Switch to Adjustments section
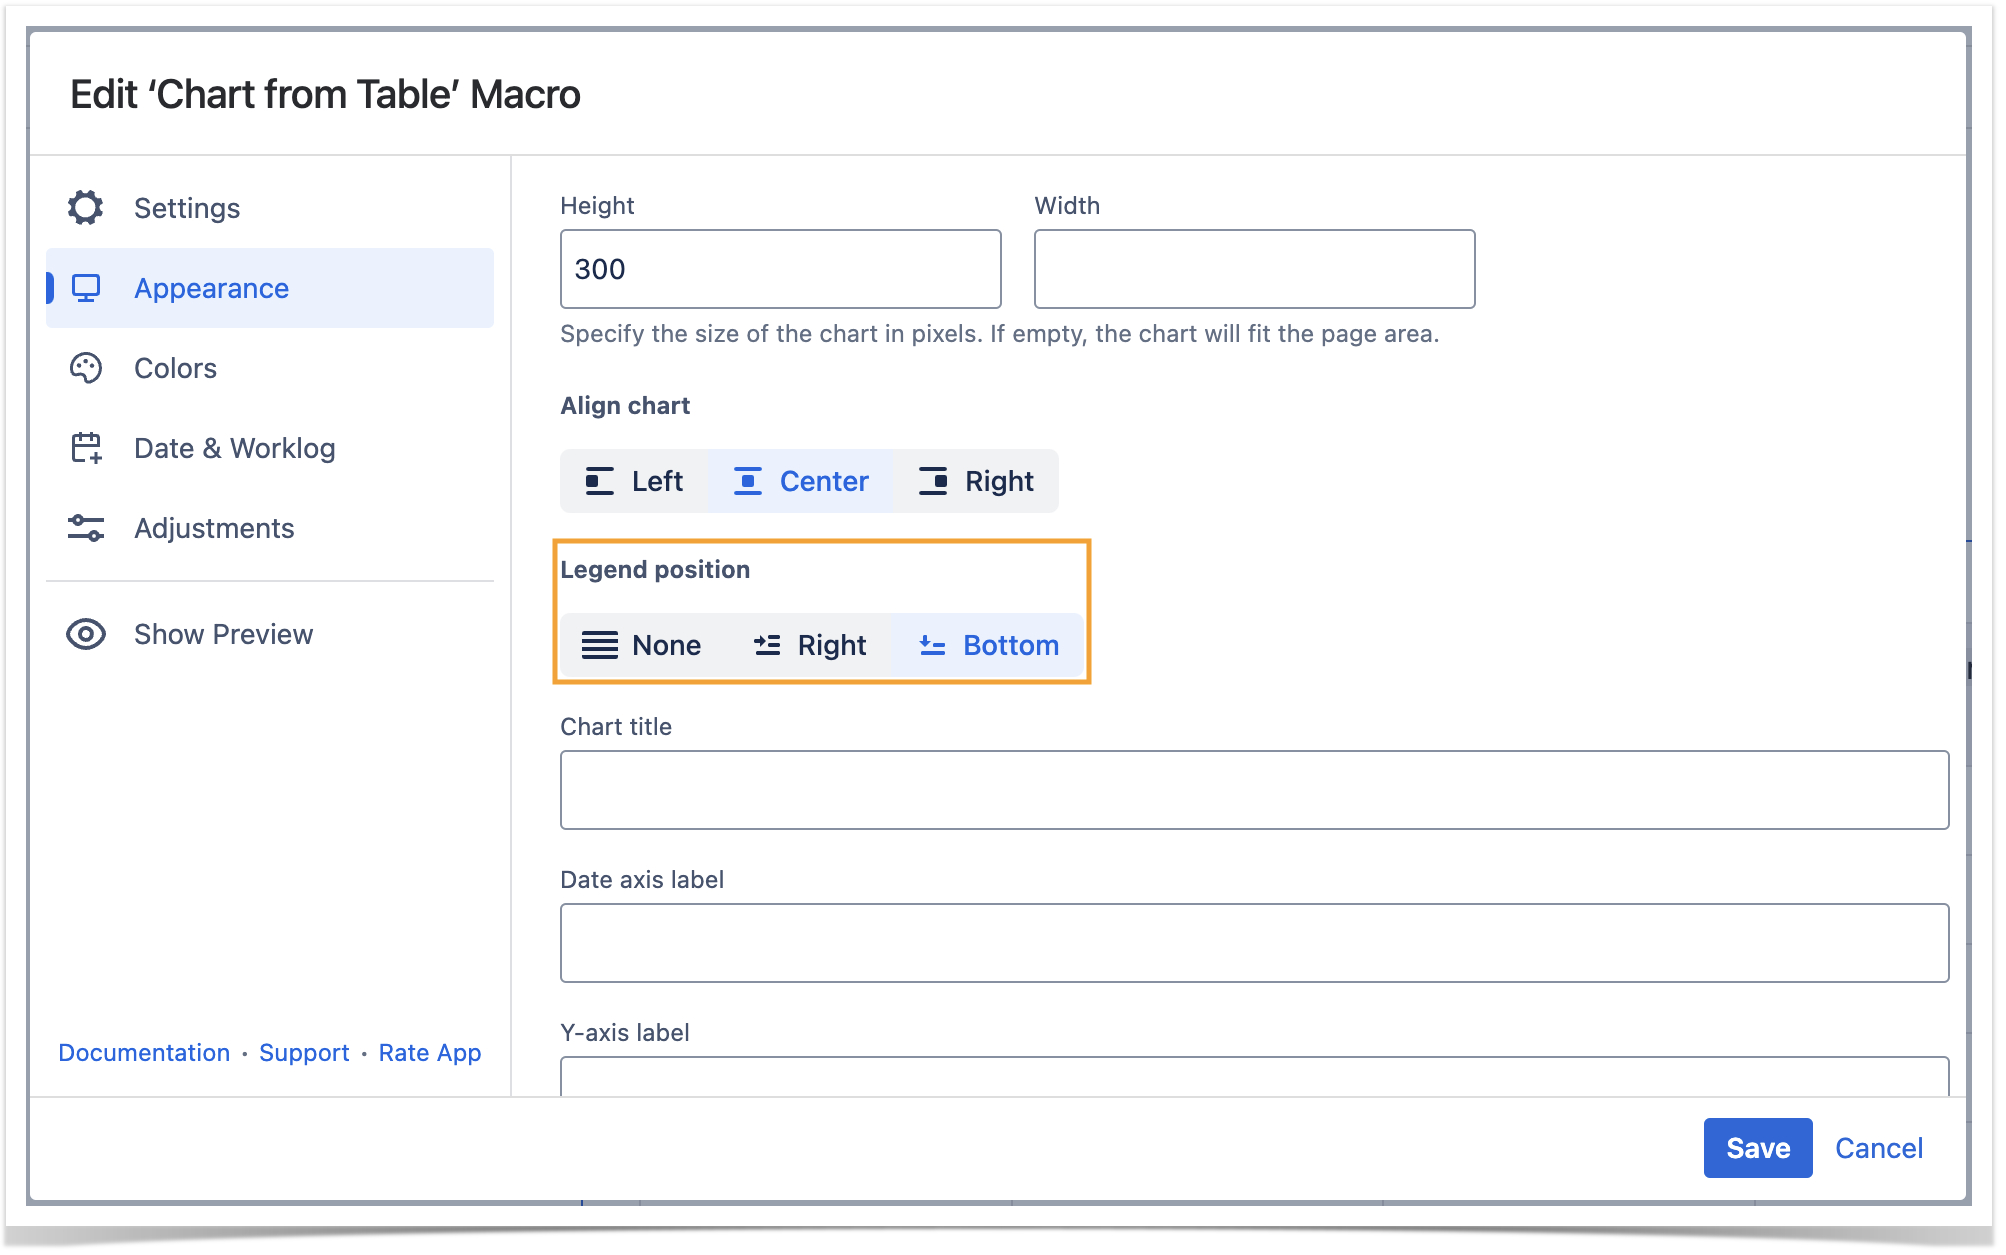This screenshot has height=1255, width=2006. pyautogui.click(x=214, y=528)
